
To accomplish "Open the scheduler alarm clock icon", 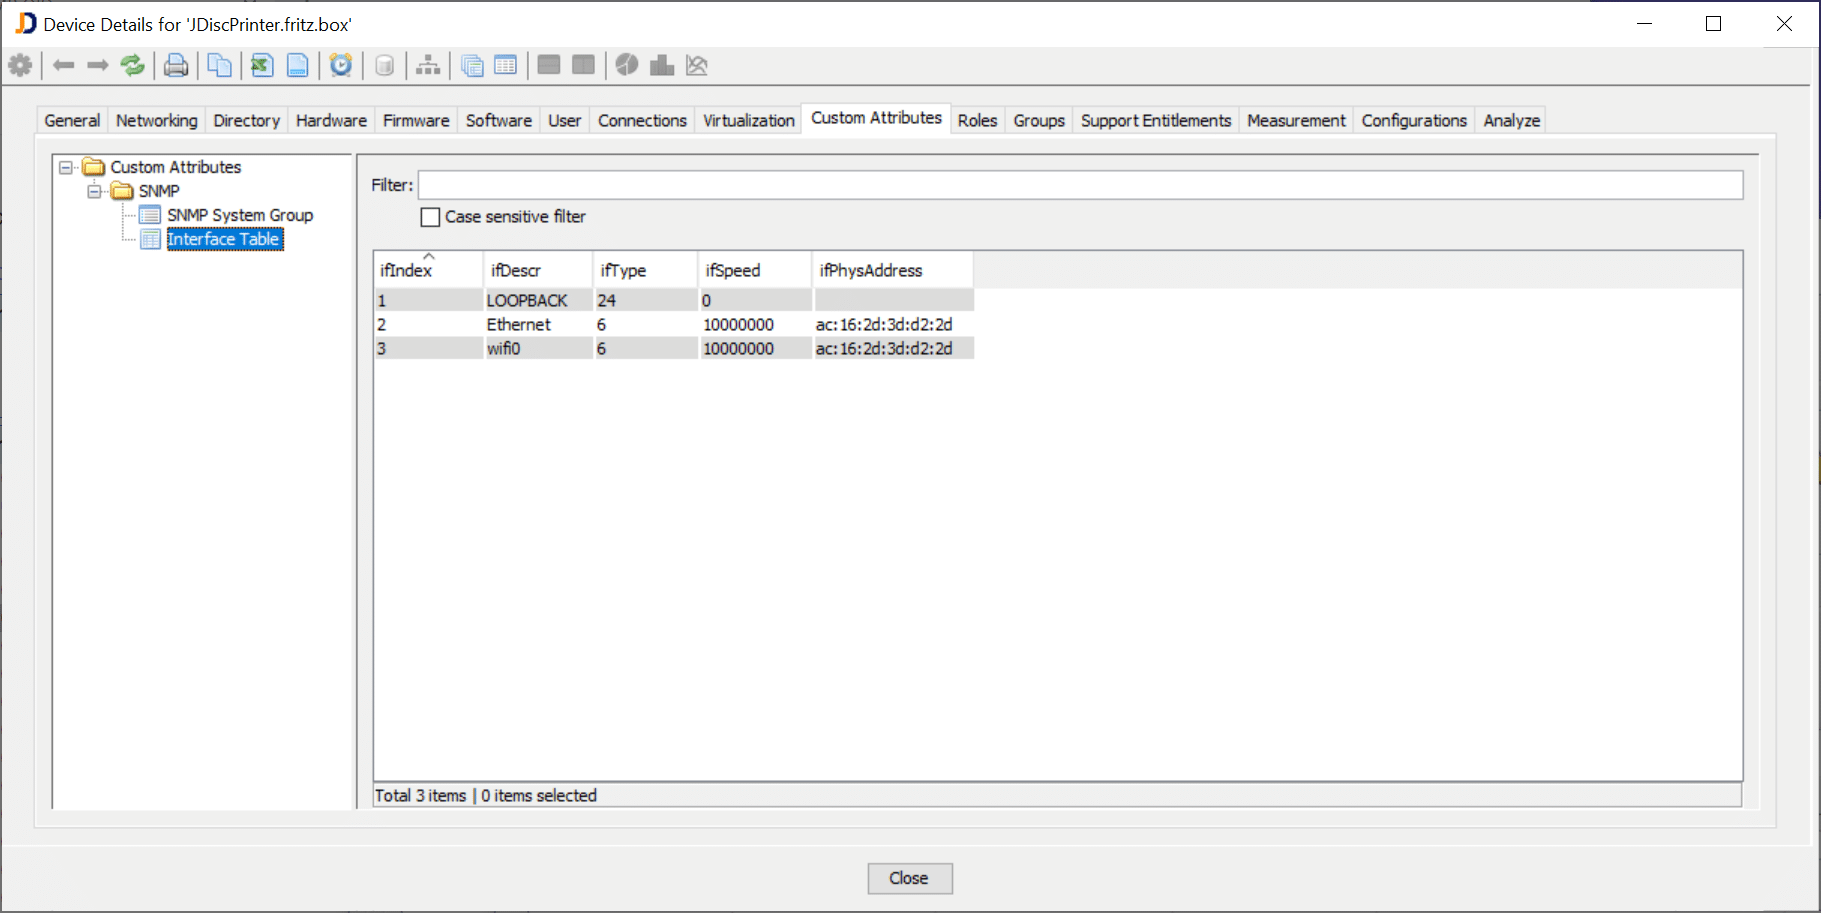I will (x=341, y=65).
